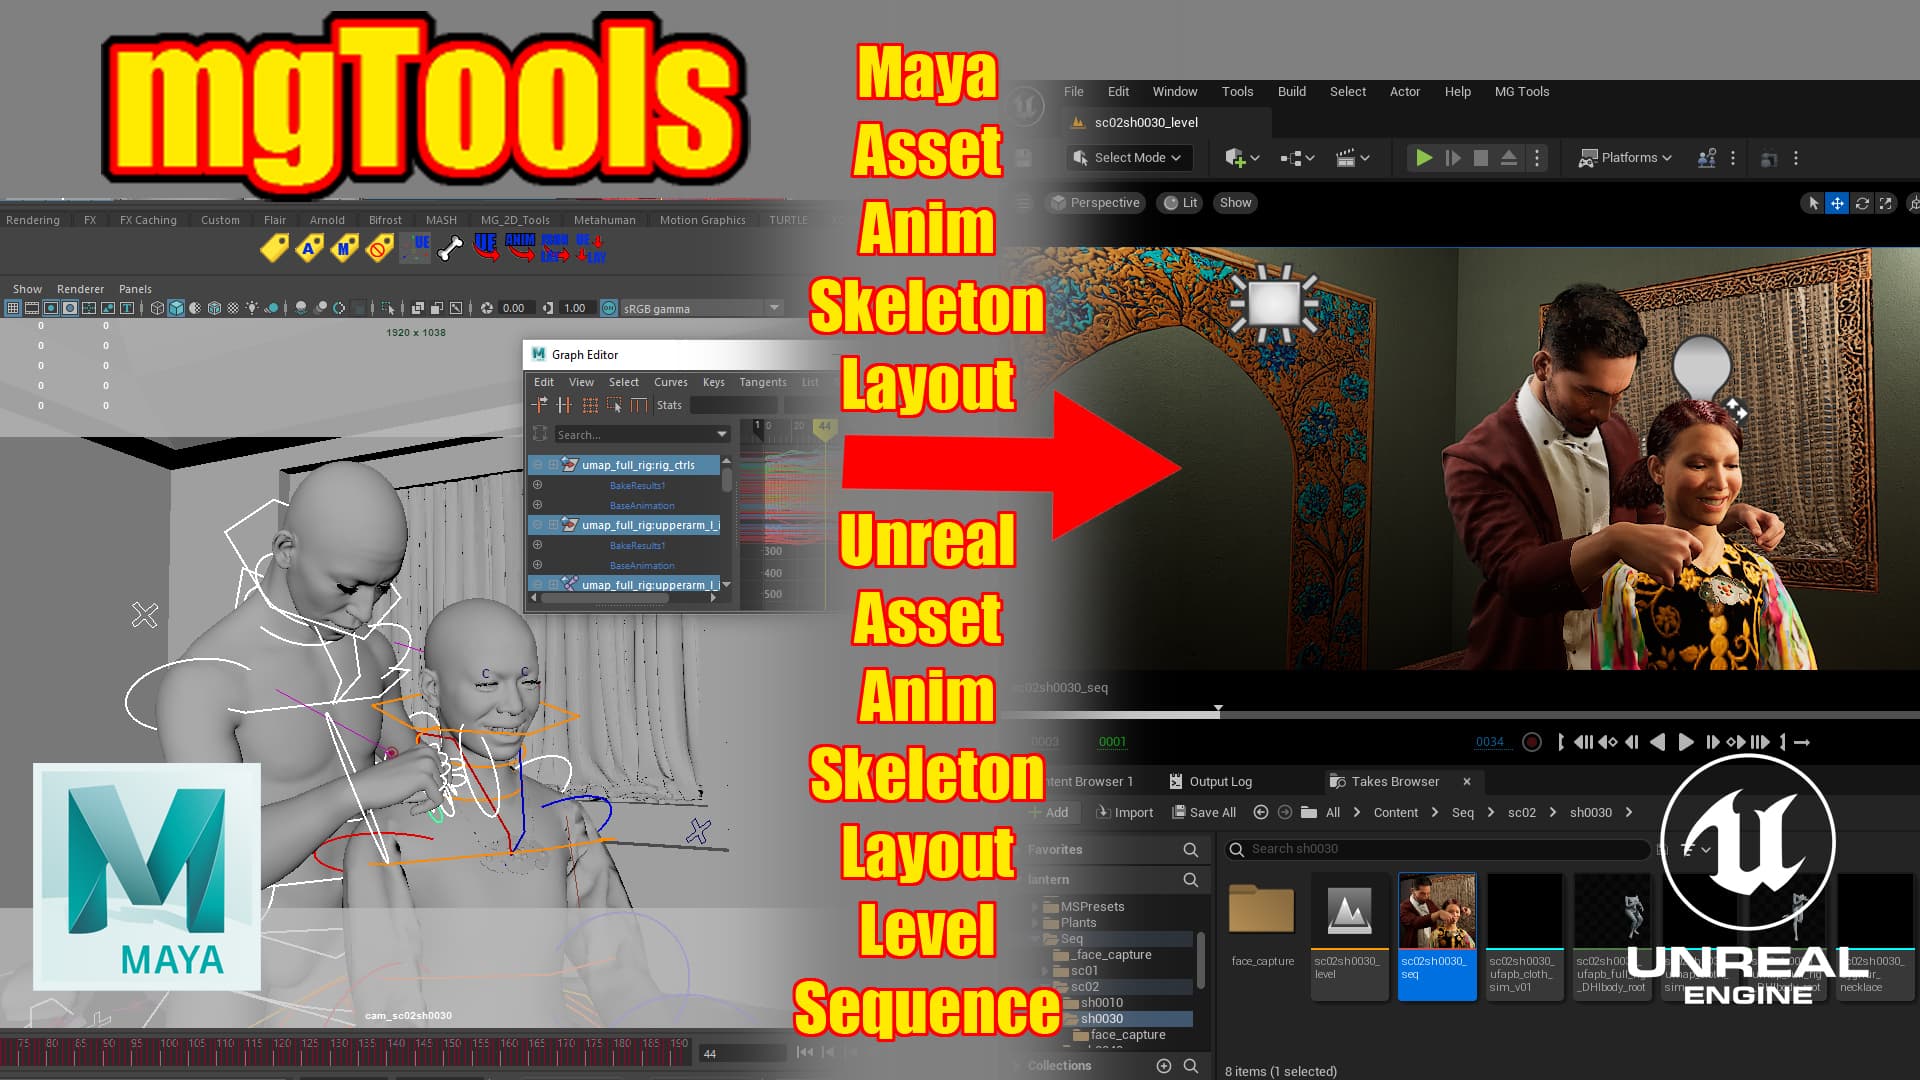
Task: Click the sequencer record button
Action: (1531, 742)
